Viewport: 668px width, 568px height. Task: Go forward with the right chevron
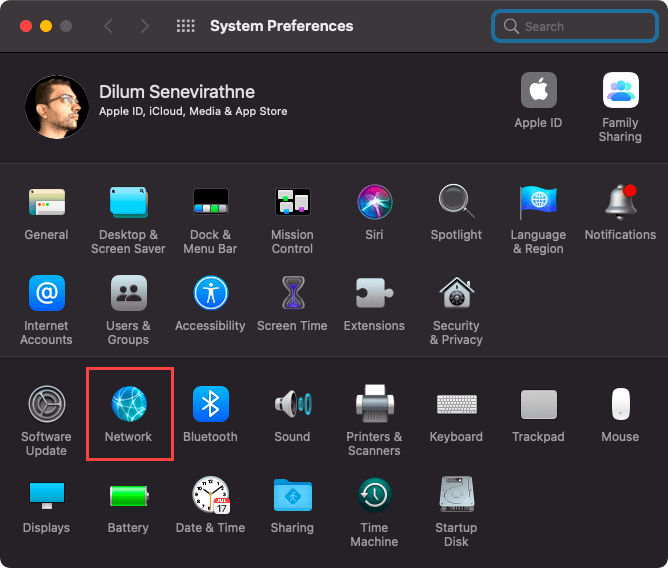(145, 26)
